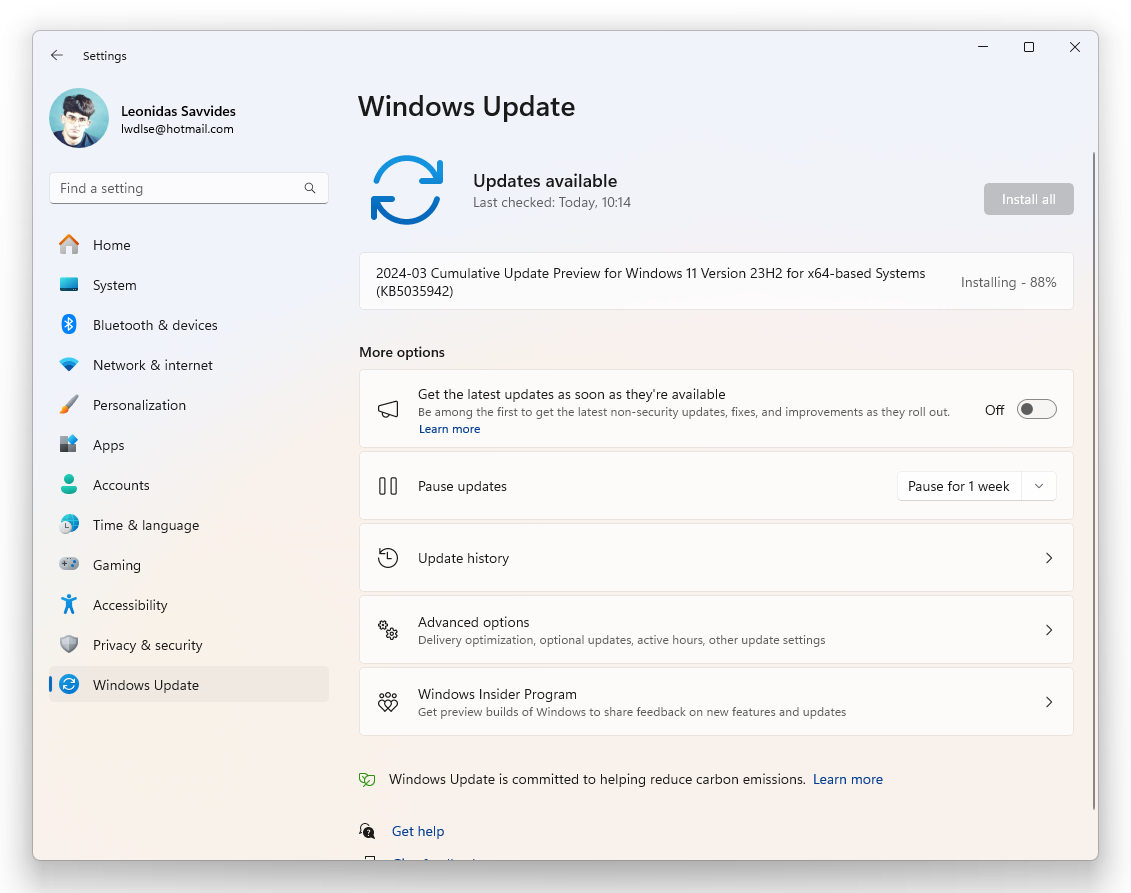The image size is (1131, 893).
Task: Click the large blue update sync arrows icon
Action: [x=407, y=190]
